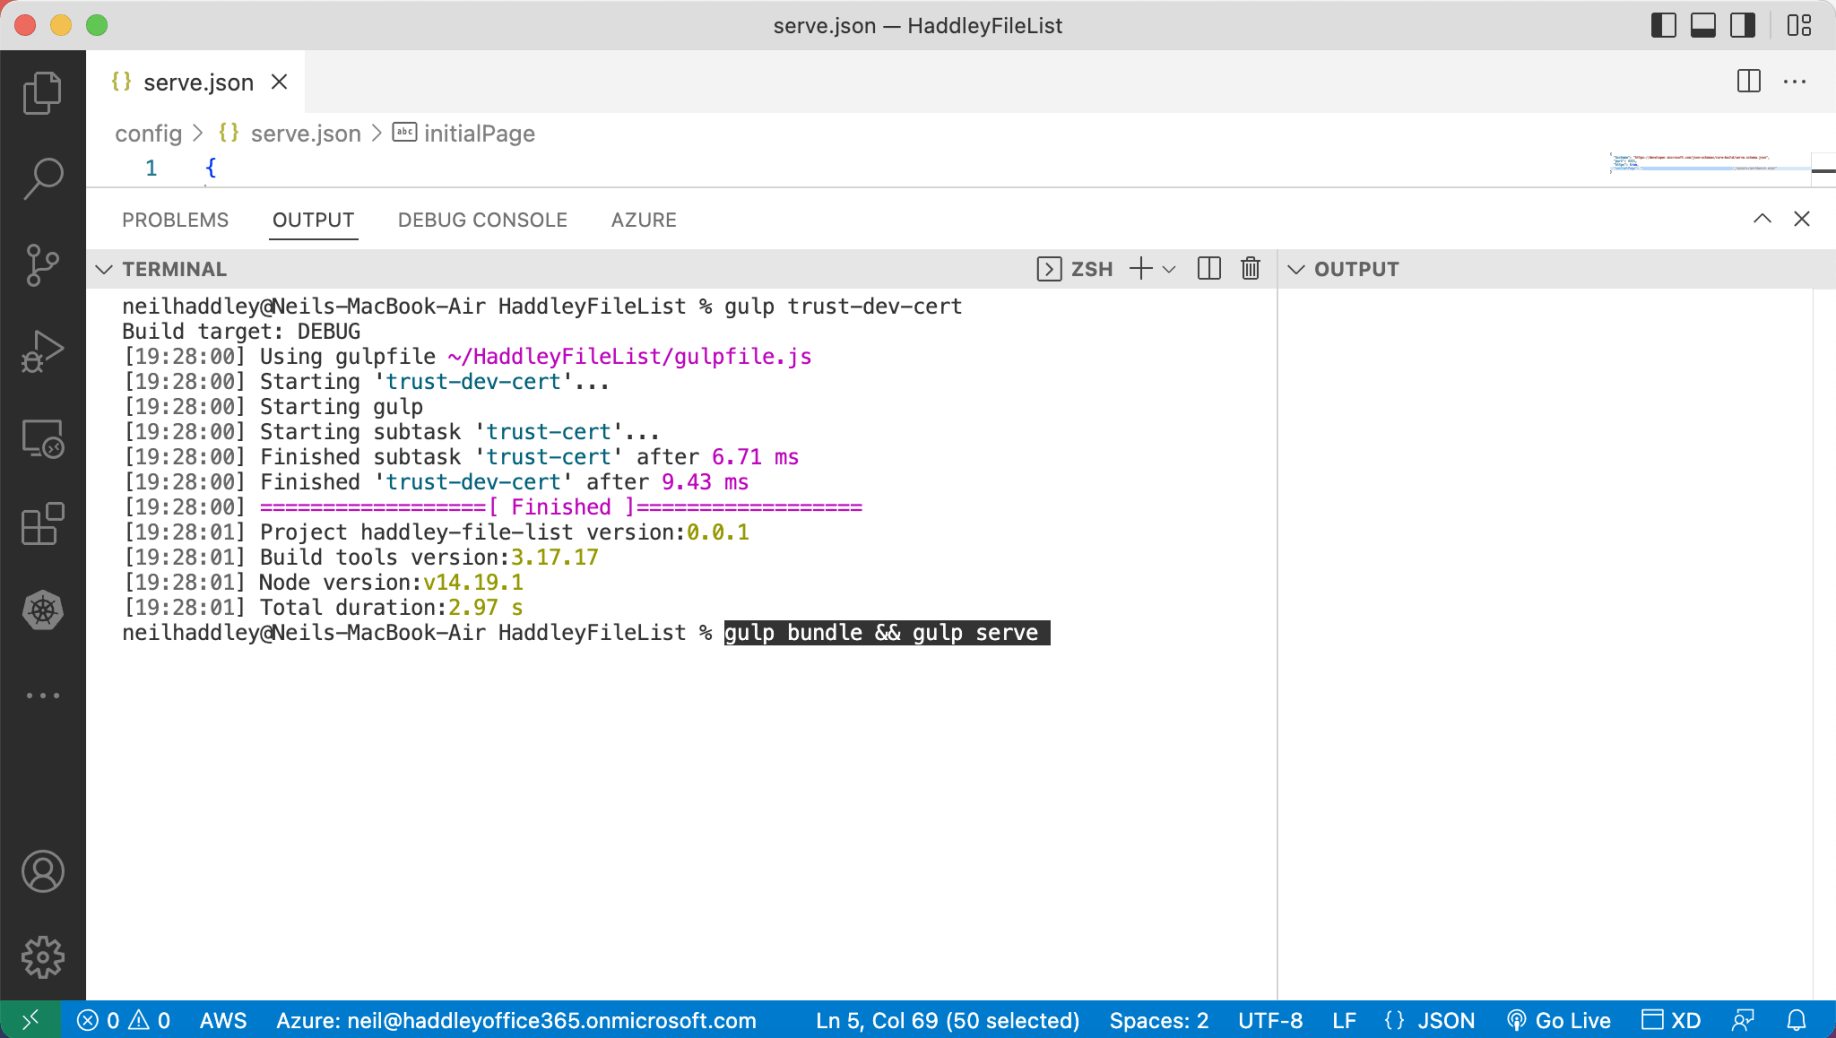Click the editor minimap preview

click(x=1700, y=163)
